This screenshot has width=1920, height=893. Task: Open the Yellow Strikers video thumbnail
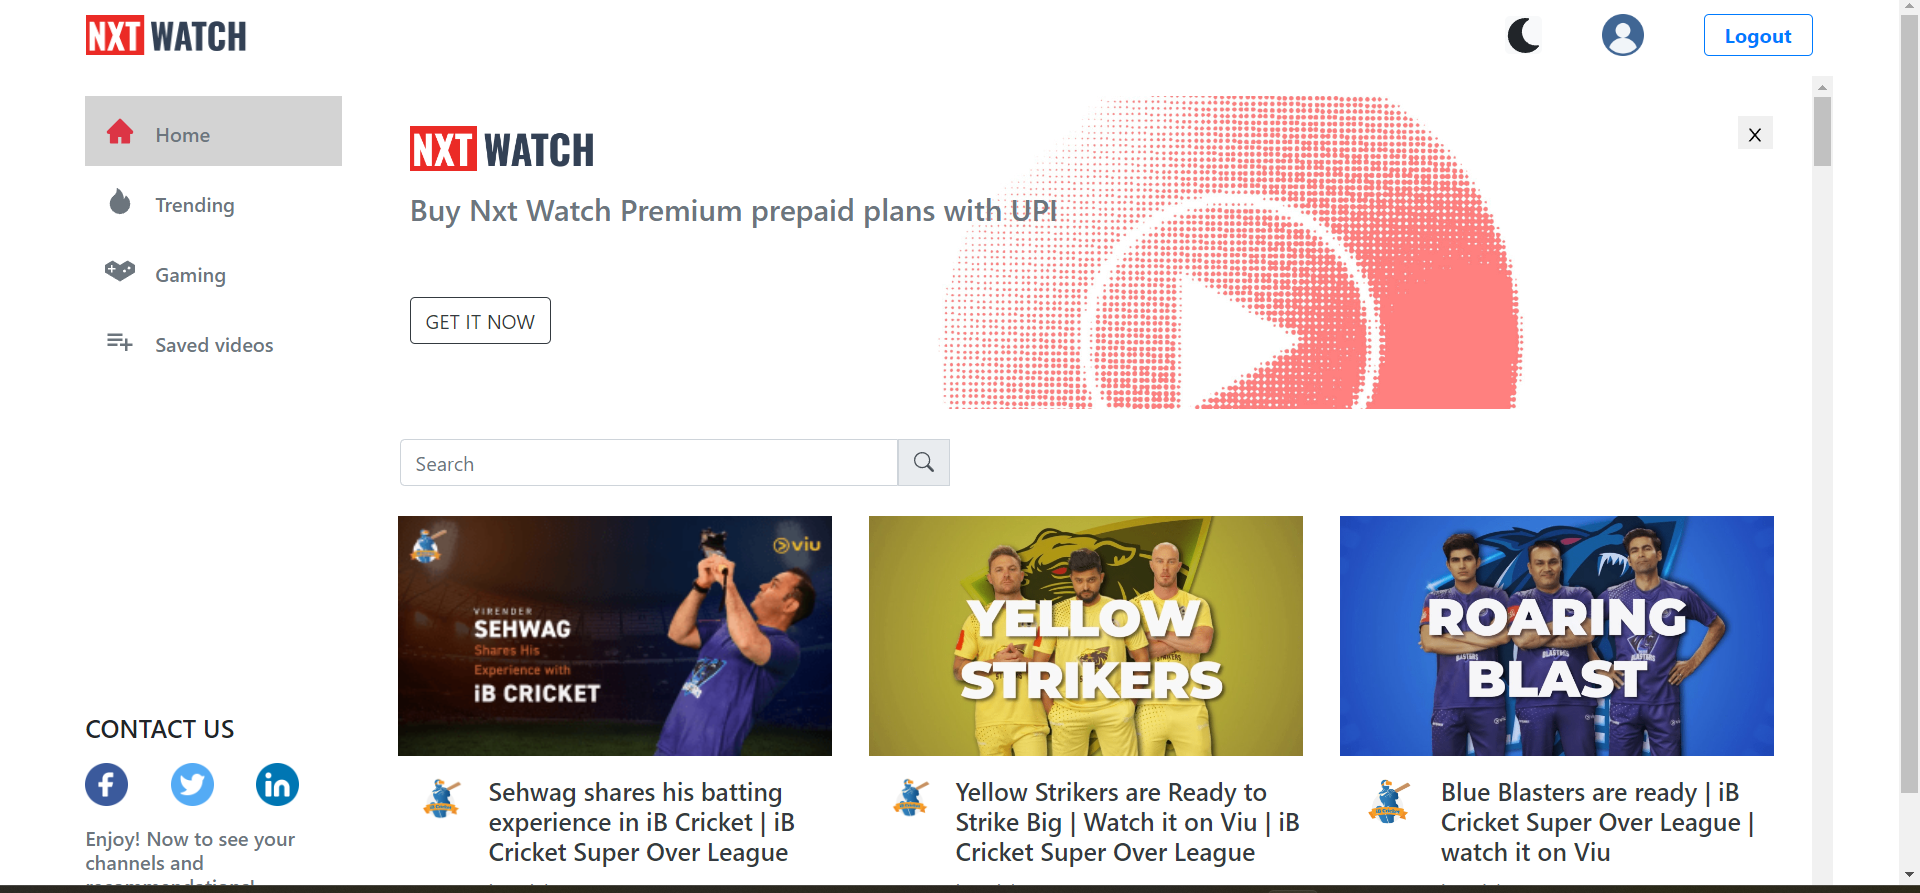1086,636
